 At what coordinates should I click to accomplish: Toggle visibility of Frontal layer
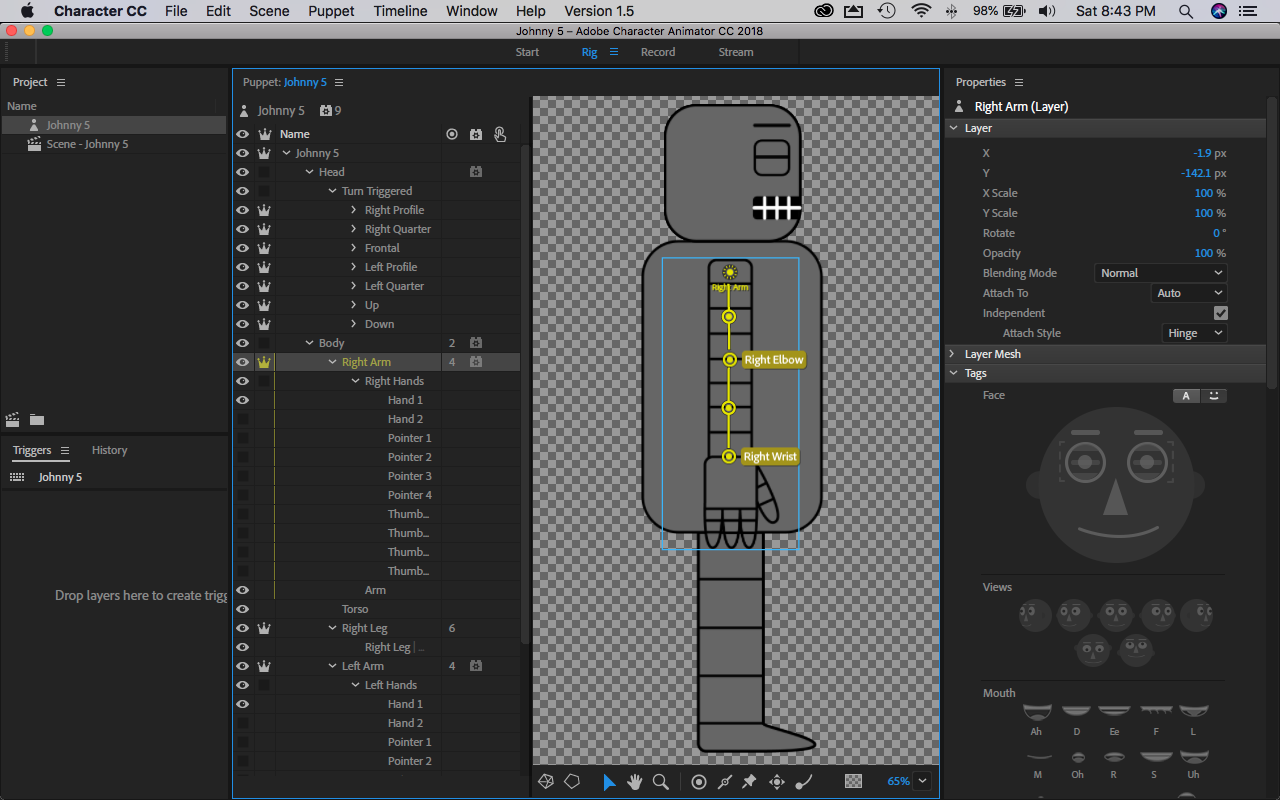pyautogui.click(x=242, y=248)
